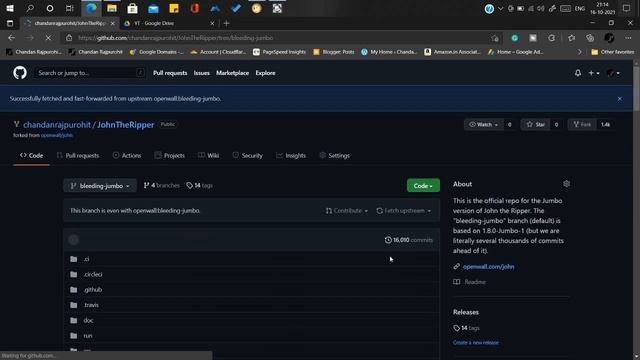
Task: Open the user avatar menu on GitHub
Action: pos(613,73)
